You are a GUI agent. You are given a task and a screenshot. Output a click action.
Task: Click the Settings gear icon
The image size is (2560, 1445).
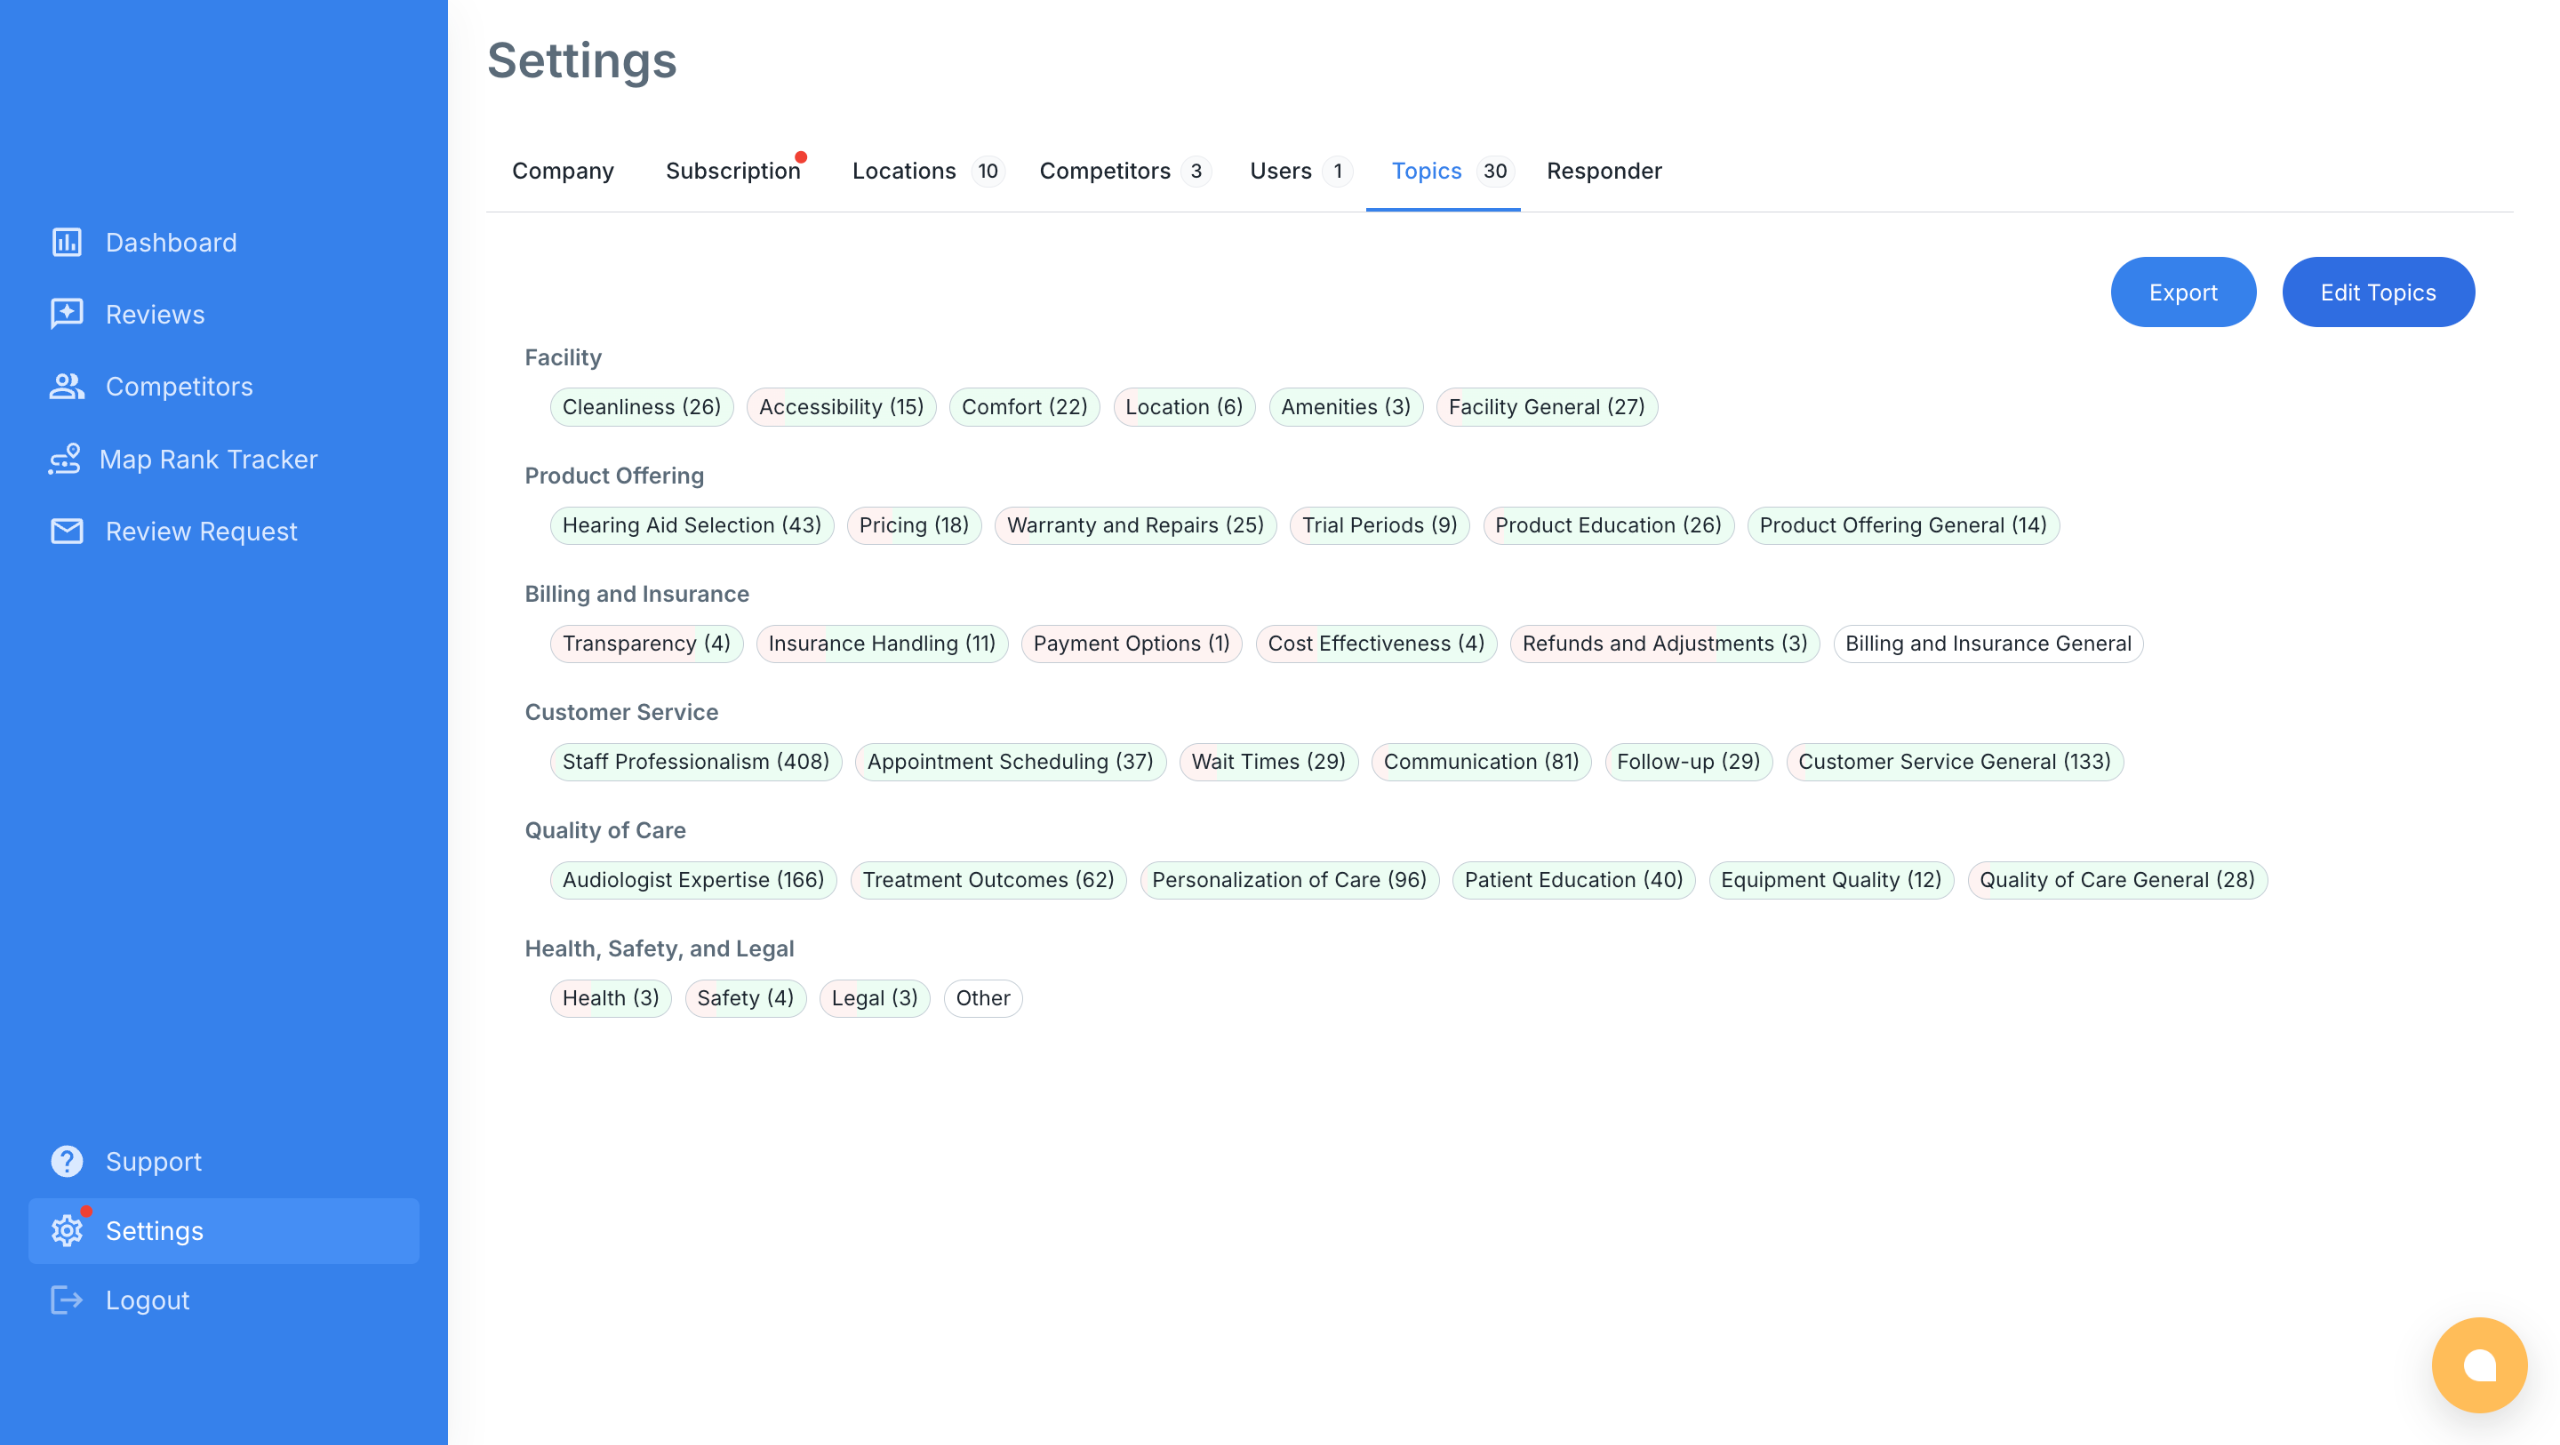(67, 1231)
